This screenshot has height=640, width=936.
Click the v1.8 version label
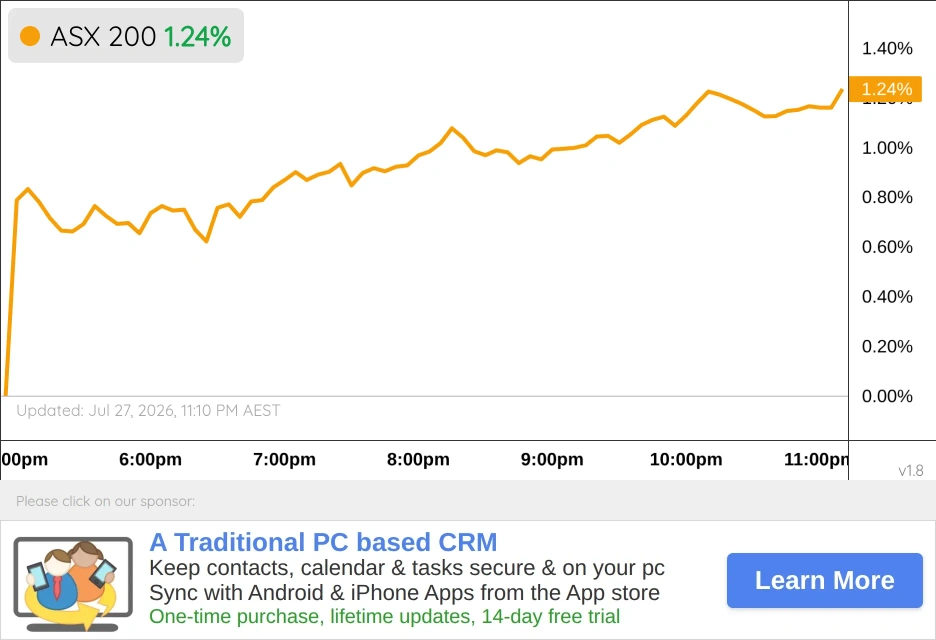pyautogui.click(x=911, y=471)
